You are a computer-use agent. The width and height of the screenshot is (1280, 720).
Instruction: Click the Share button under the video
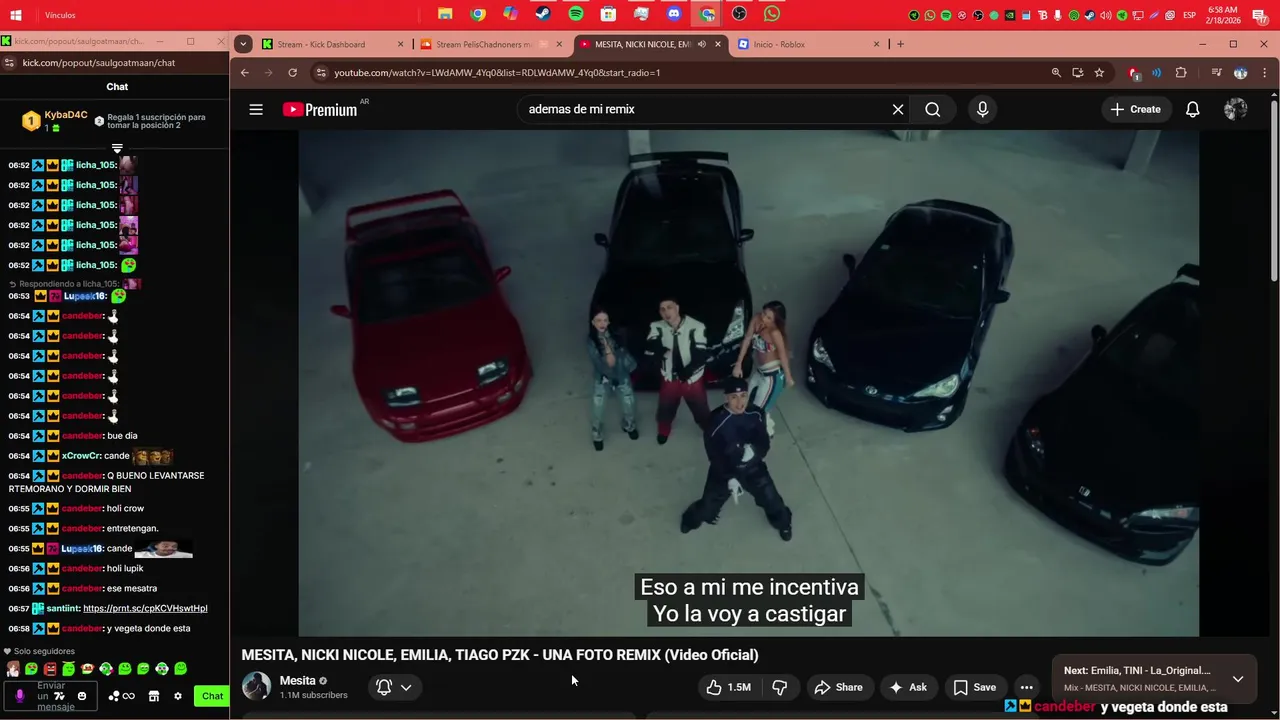pyautogui.click(x=838, y=687)
